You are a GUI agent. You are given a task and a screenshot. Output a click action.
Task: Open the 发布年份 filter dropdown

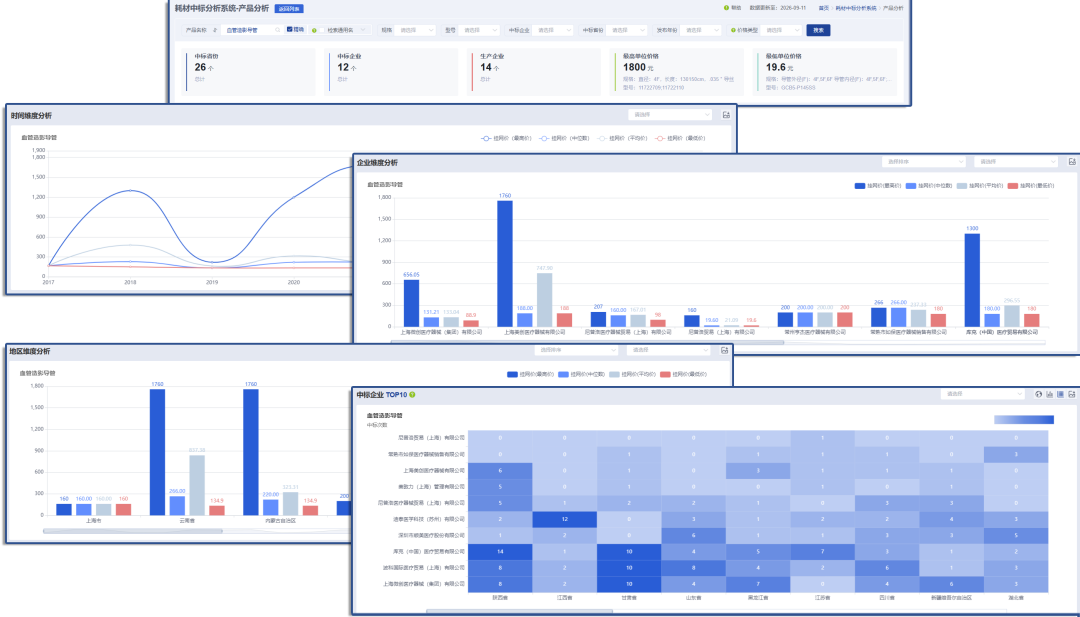[701, 30]
